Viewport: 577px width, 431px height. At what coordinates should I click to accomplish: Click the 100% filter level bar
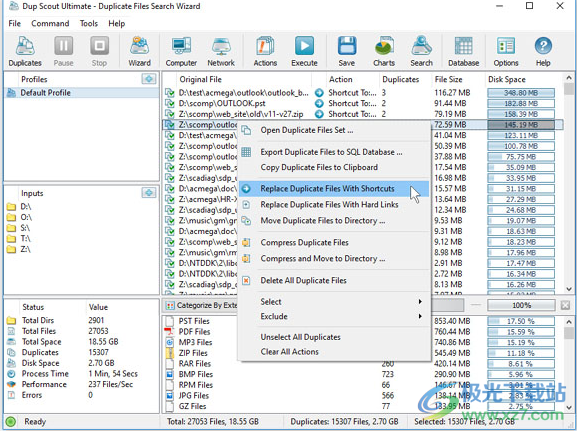pyautogui.click(x=521, y=305)
